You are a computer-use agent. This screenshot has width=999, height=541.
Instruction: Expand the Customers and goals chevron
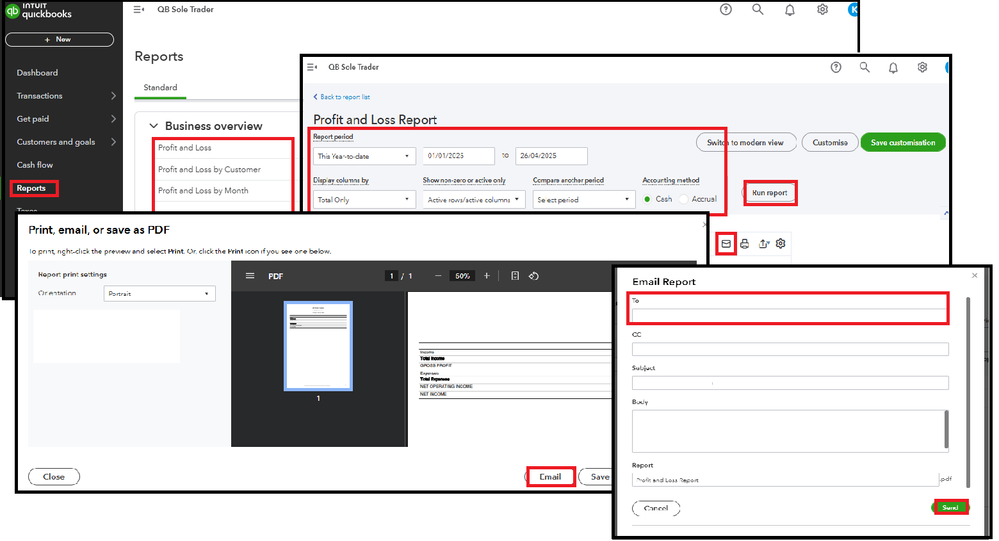click(x=113, y=141)
